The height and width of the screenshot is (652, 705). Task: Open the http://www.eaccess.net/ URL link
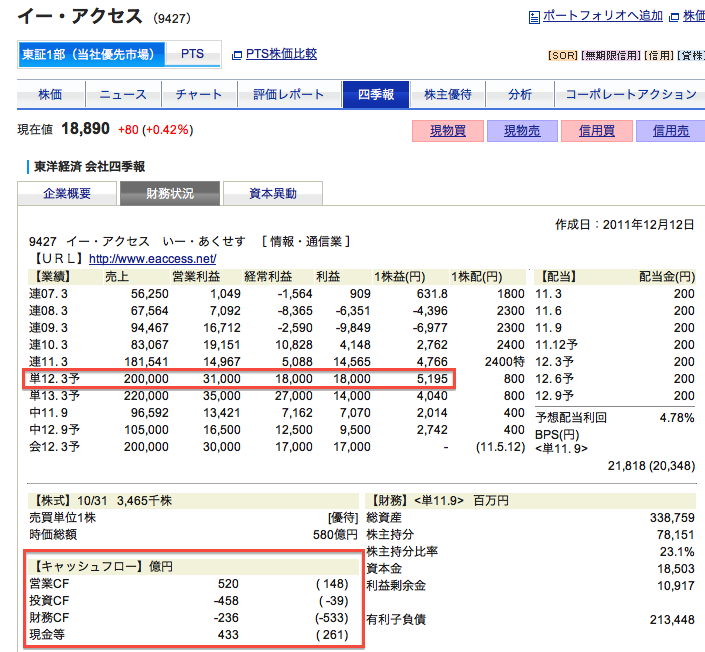pos(152,259)
